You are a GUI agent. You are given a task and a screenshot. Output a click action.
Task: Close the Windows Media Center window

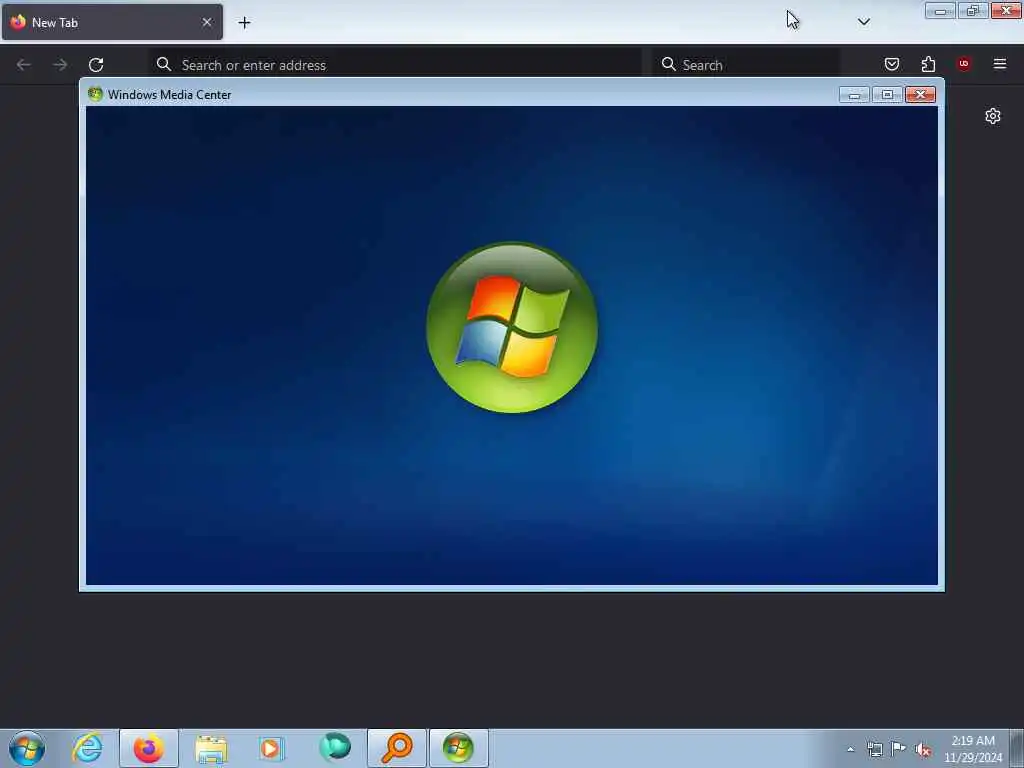click(x=920, y=95)
